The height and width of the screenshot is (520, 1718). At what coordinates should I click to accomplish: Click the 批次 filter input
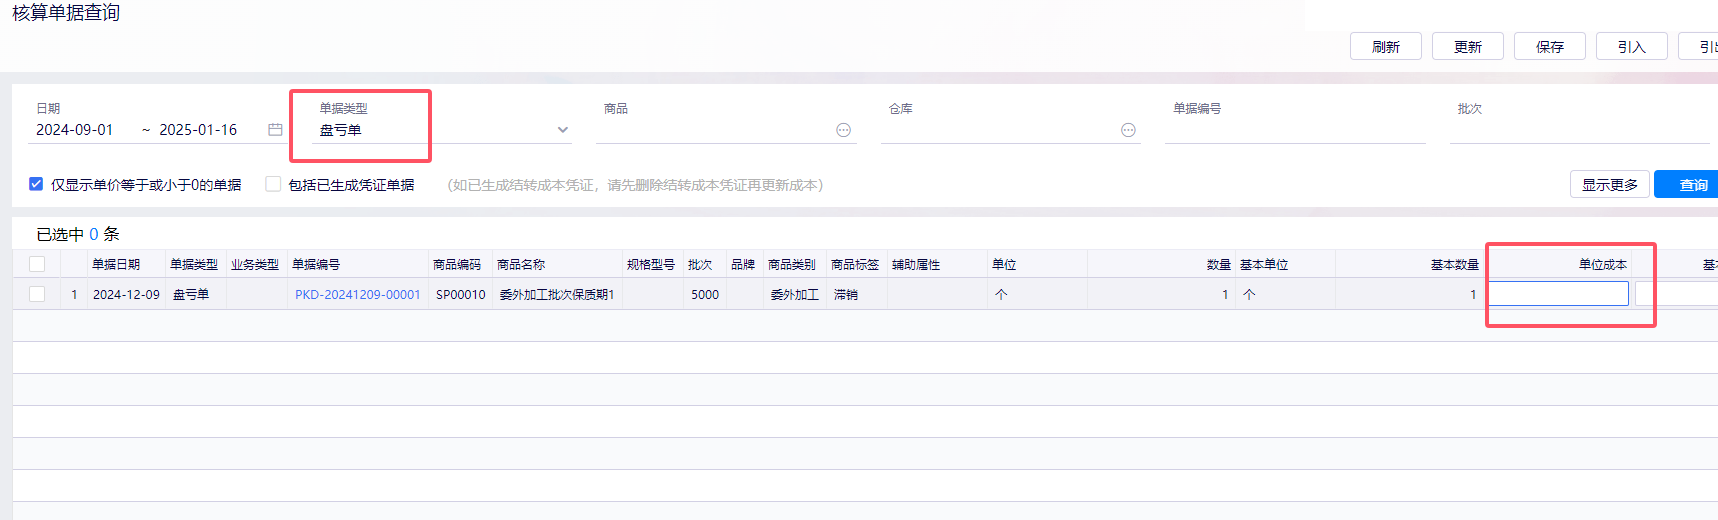coord(1580,130)
